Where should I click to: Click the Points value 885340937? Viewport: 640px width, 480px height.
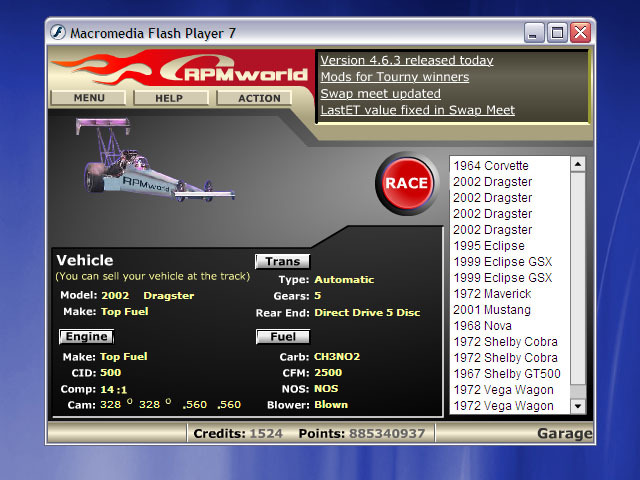tap(387, 433)
